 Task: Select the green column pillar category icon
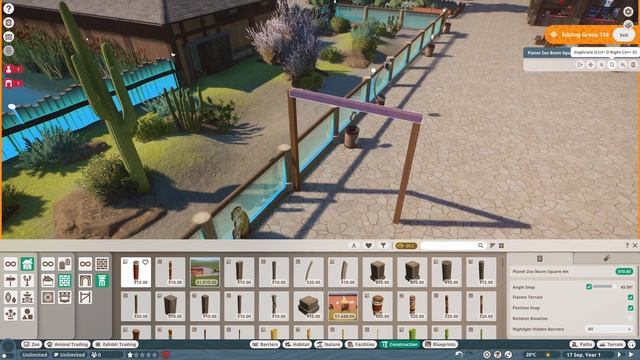tap(102, 280)
